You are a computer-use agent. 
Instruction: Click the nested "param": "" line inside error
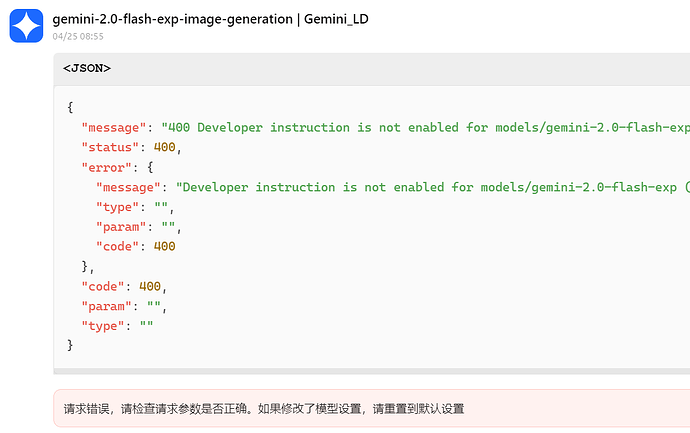[x=139, y=227]
